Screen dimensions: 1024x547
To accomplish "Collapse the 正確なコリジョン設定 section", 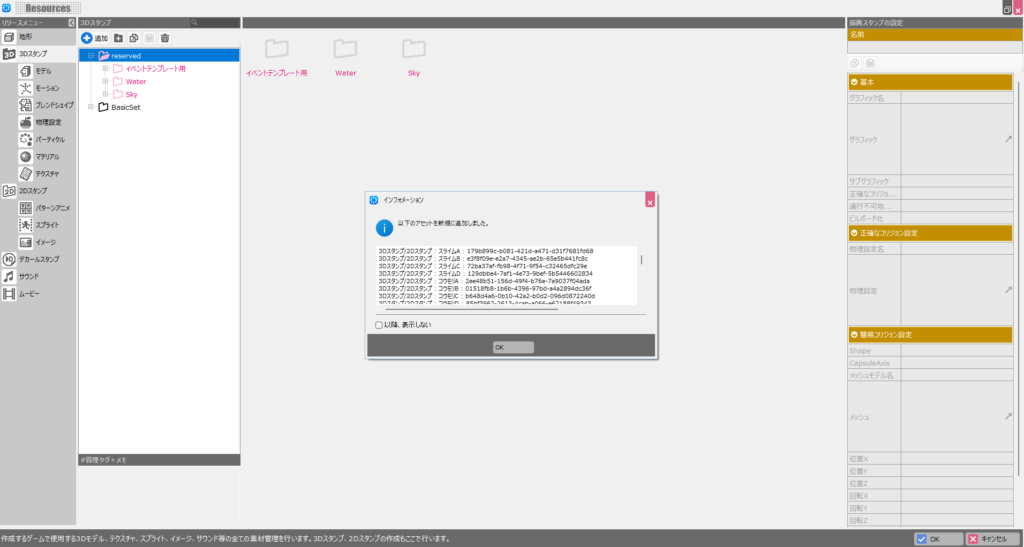I will pyautogui.click(x=855, y=233).
